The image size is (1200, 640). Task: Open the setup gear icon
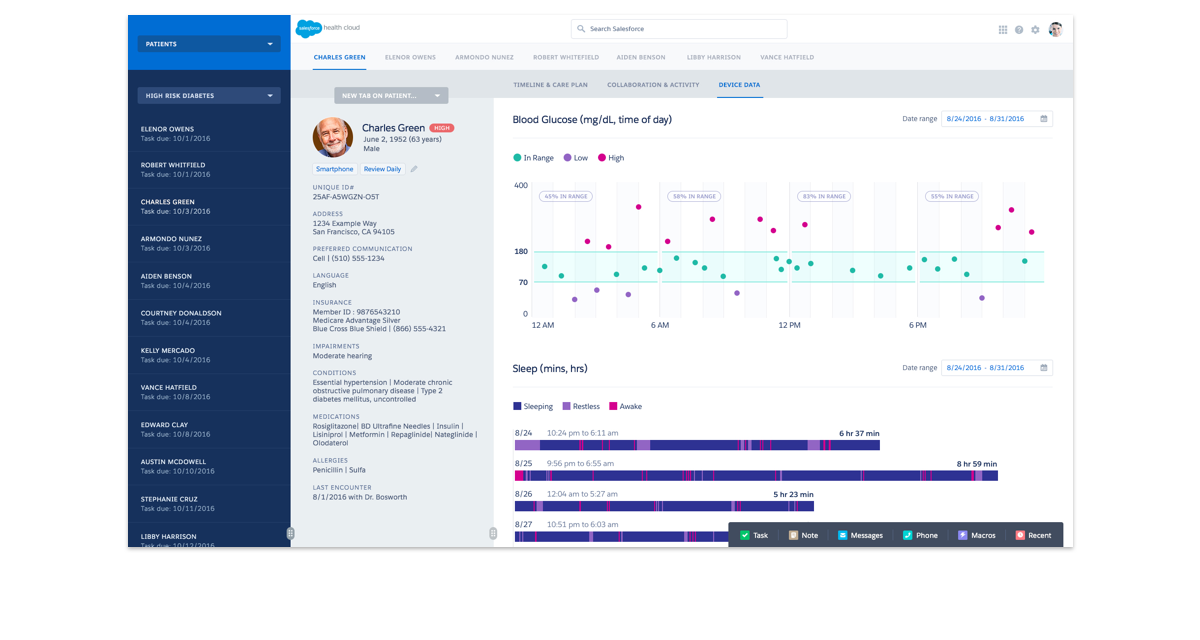[x=1035, y=30]
